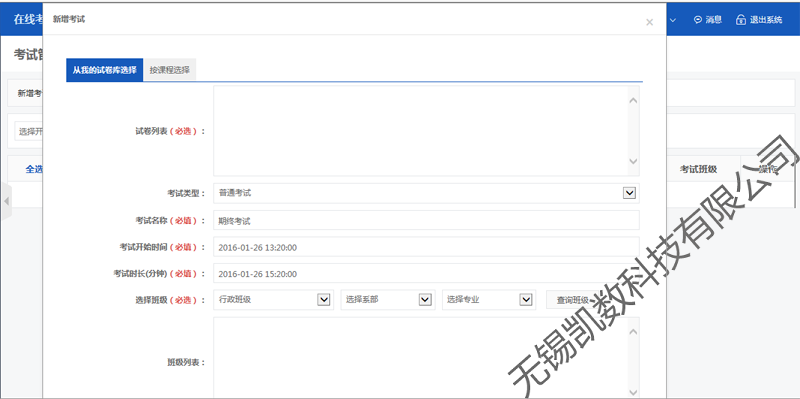Click the 班级列表 scroll up arrow
This screenshot has width=800, height=399.
(x=633, y=332)
